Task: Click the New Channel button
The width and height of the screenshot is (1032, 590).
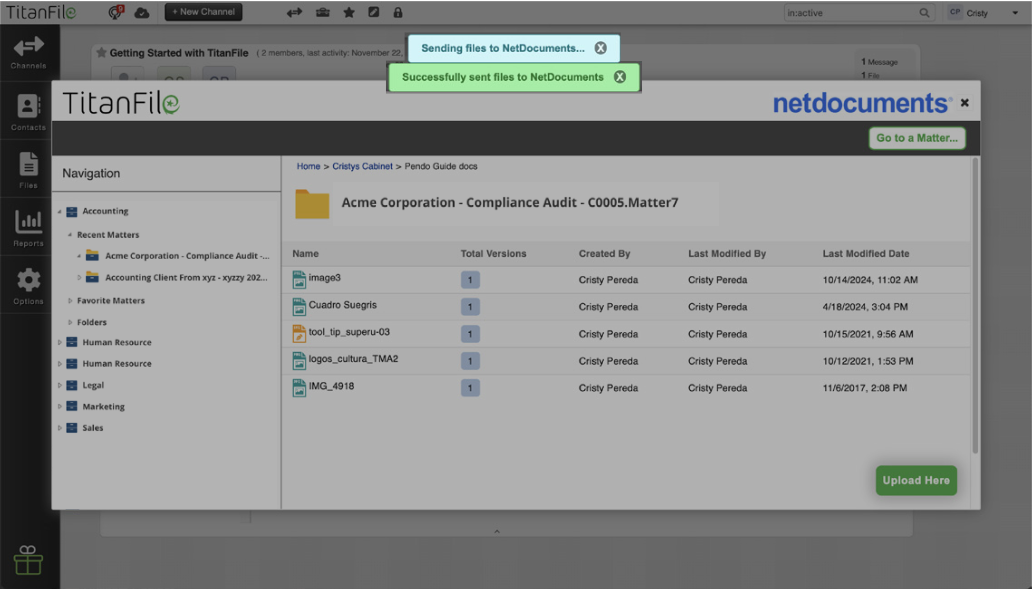Action: coord(203,12)
